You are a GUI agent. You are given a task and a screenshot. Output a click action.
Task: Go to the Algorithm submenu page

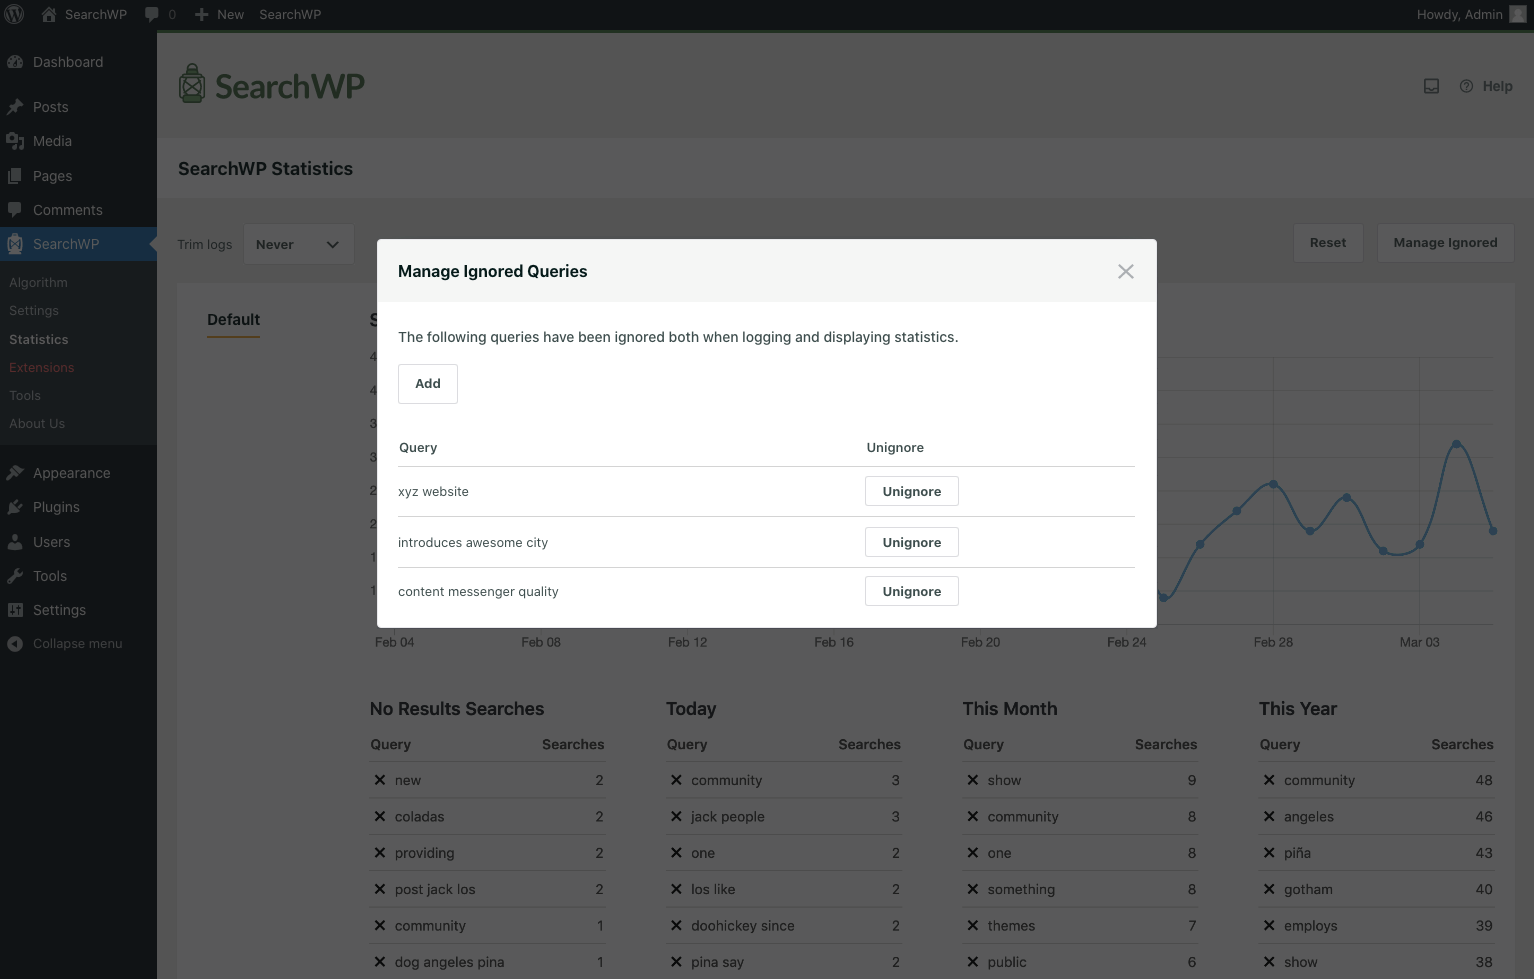tap(39, 283)
